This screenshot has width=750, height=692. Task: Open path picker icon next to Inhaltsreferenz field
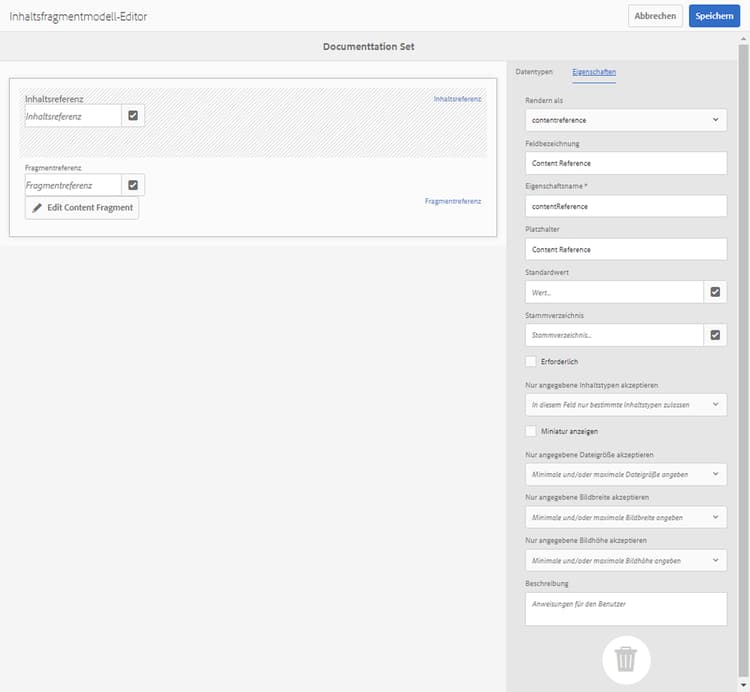pos(133,116)
